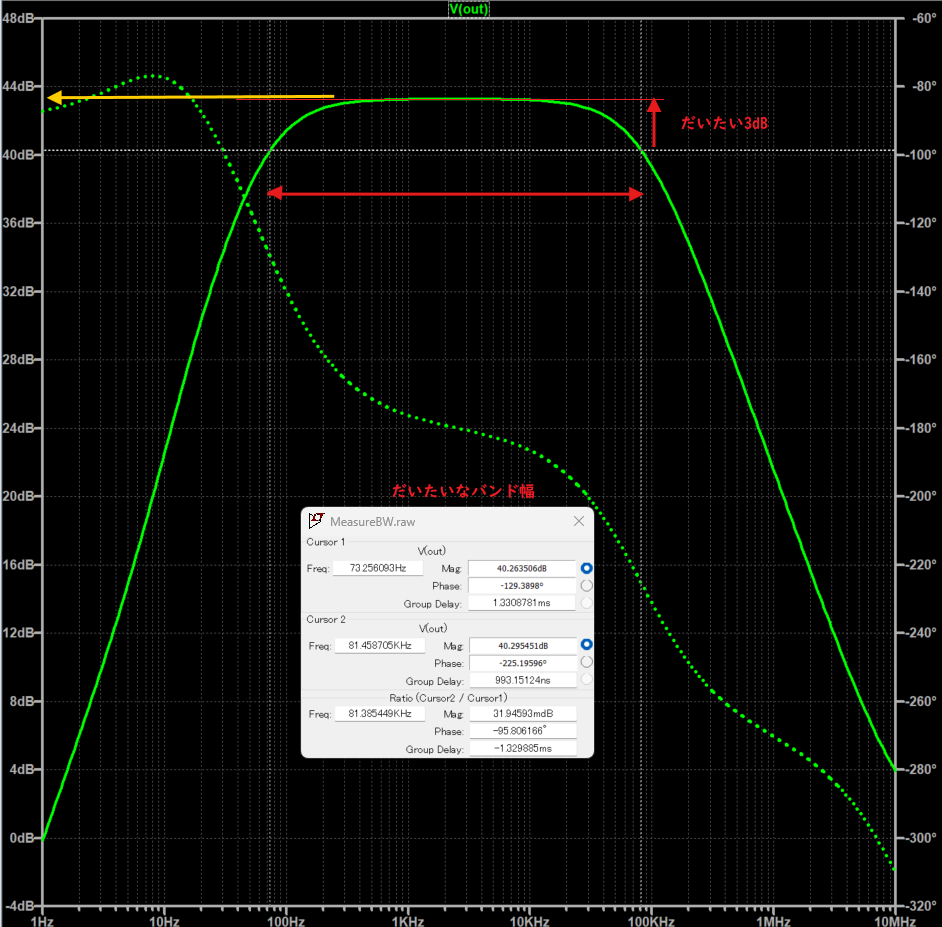Click the 0dB left axis label

tap(22, 837)
